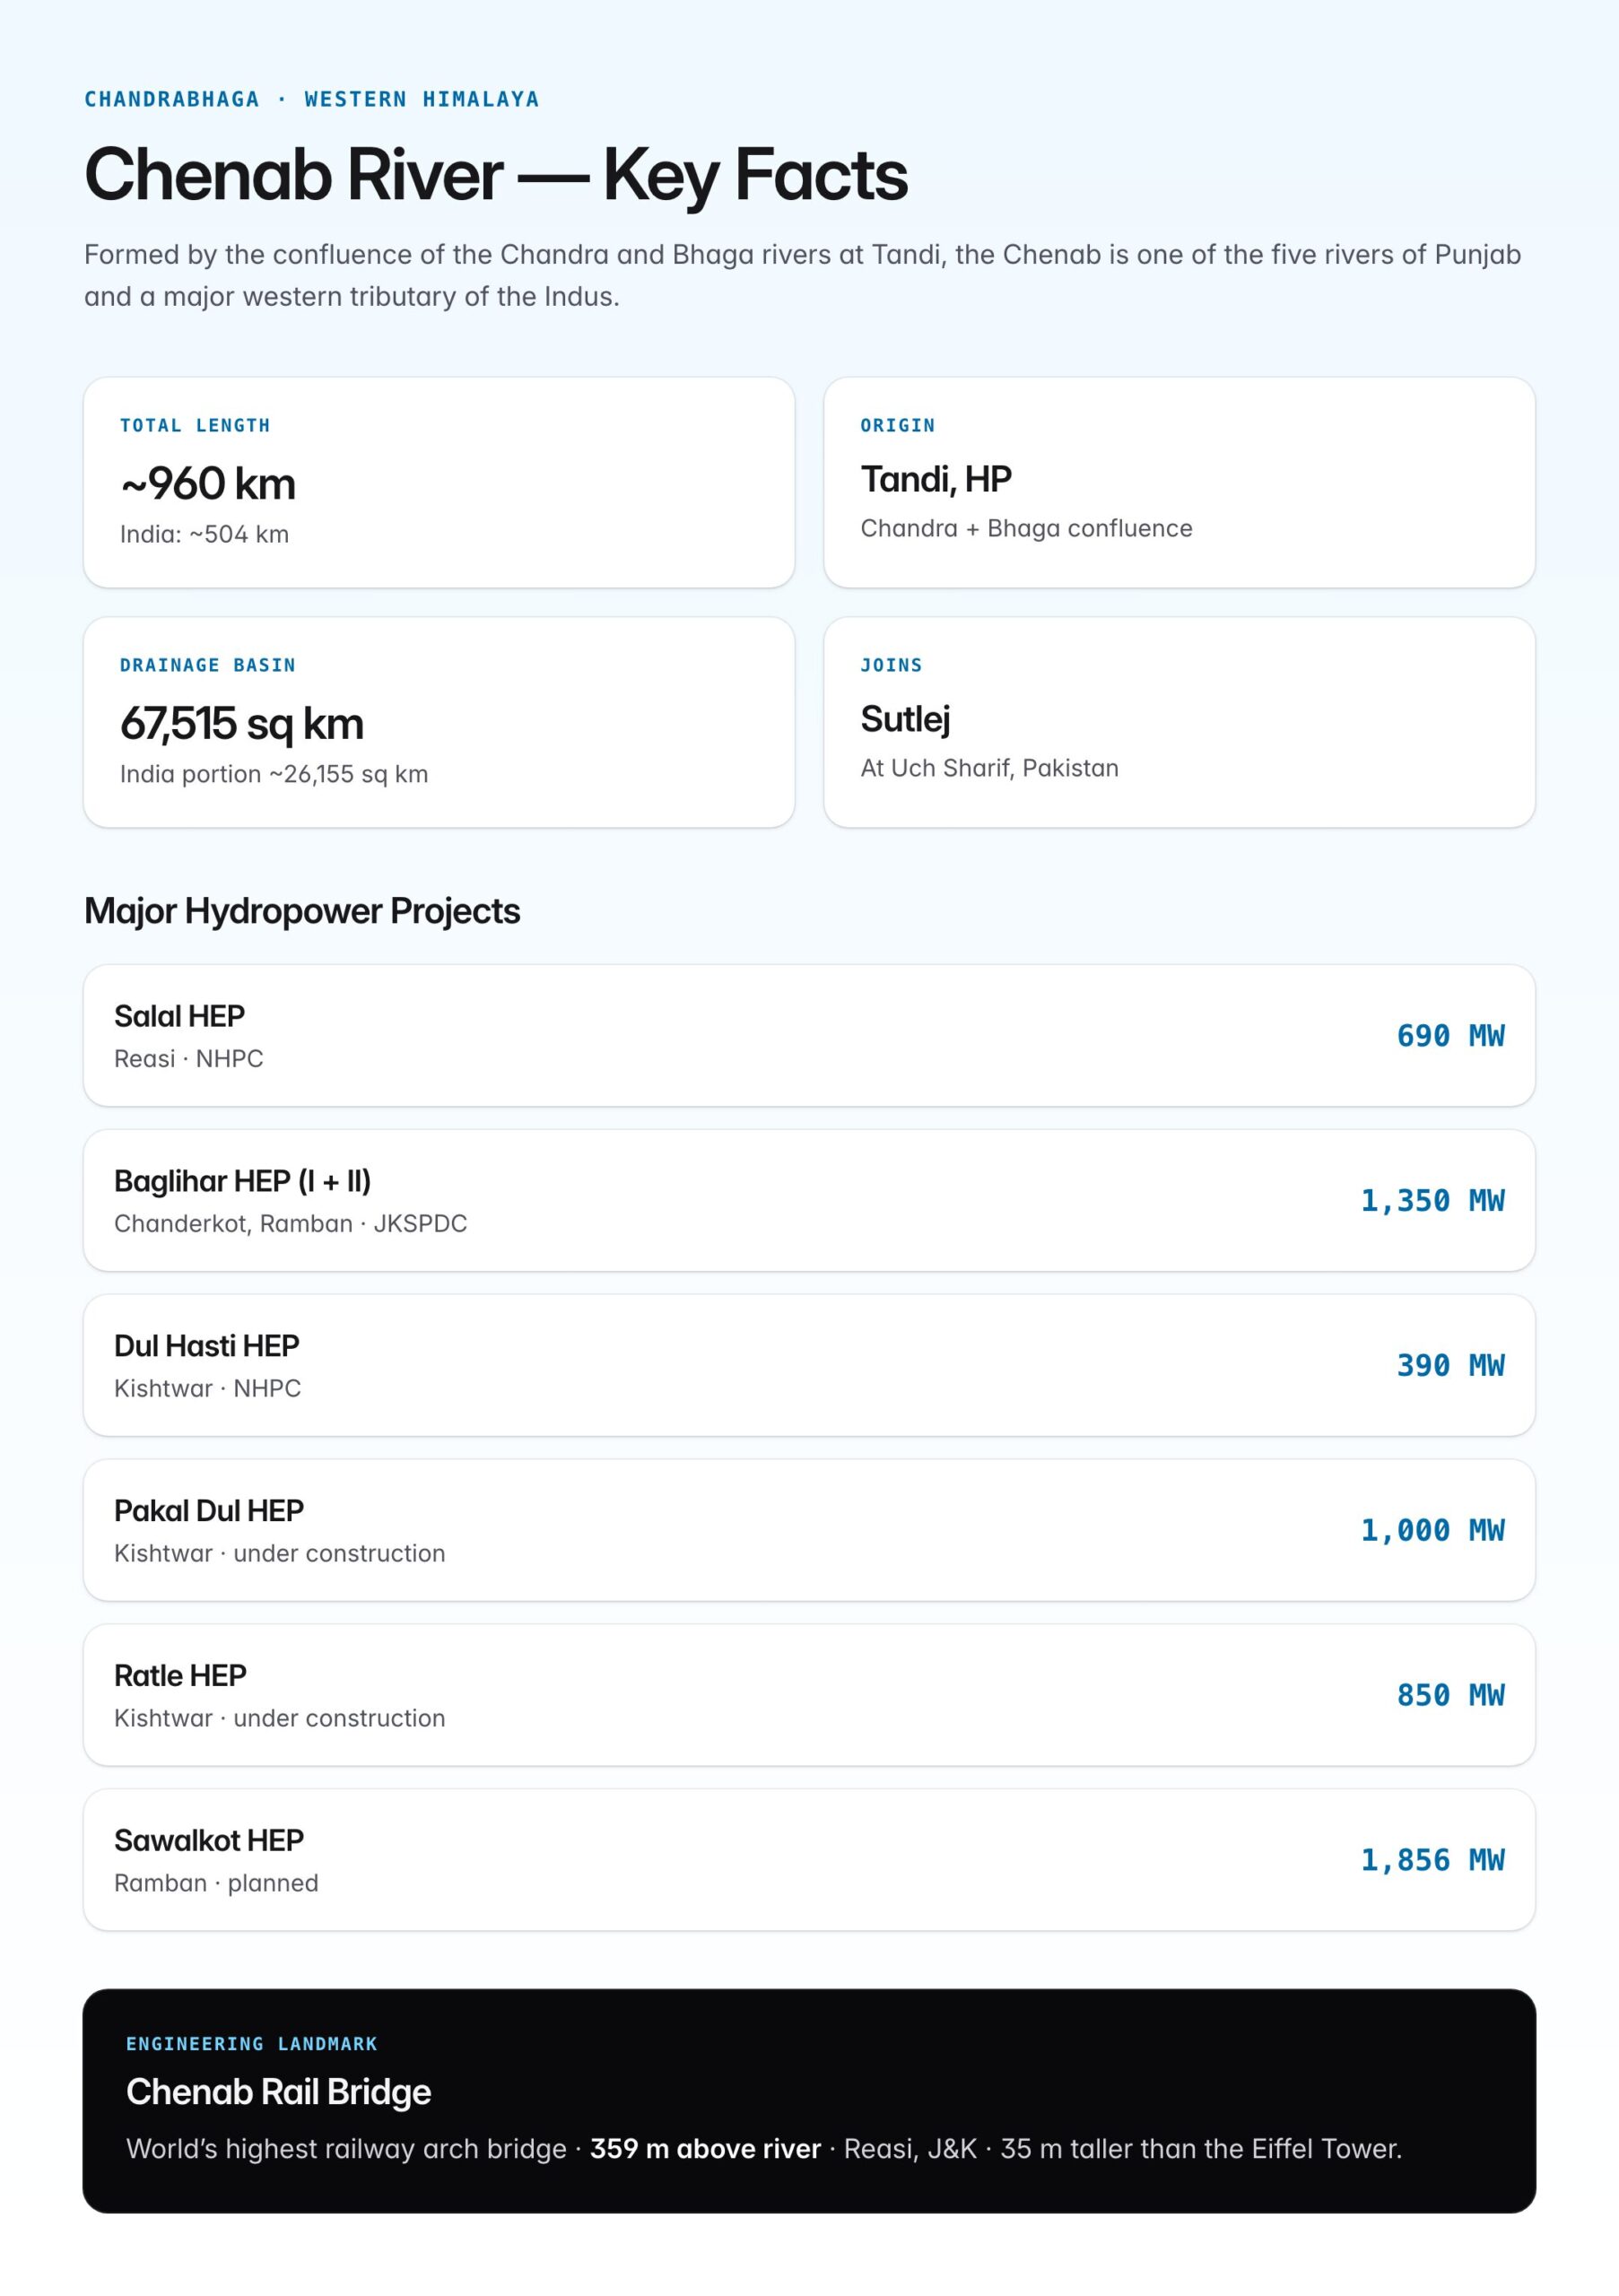Click the '1,000 MW' capacity value

pyautogui.click(x=1432, y=1530)
